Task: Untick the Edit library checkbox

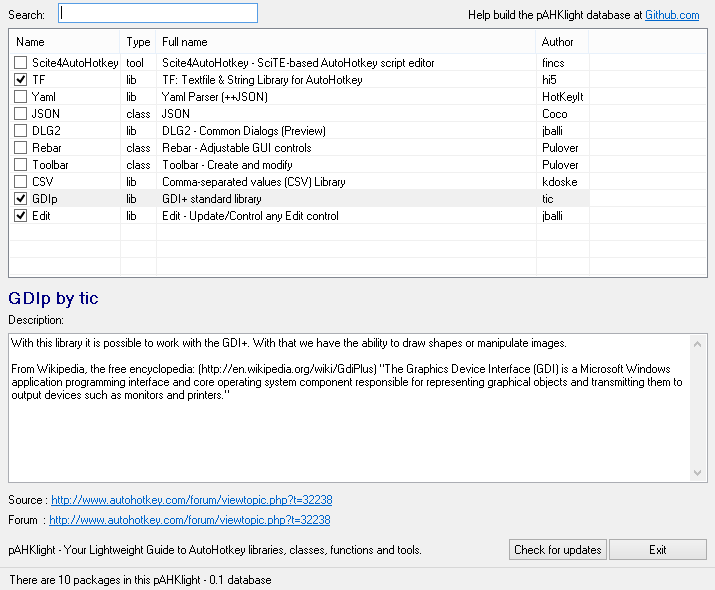Action: pos(21,216)
